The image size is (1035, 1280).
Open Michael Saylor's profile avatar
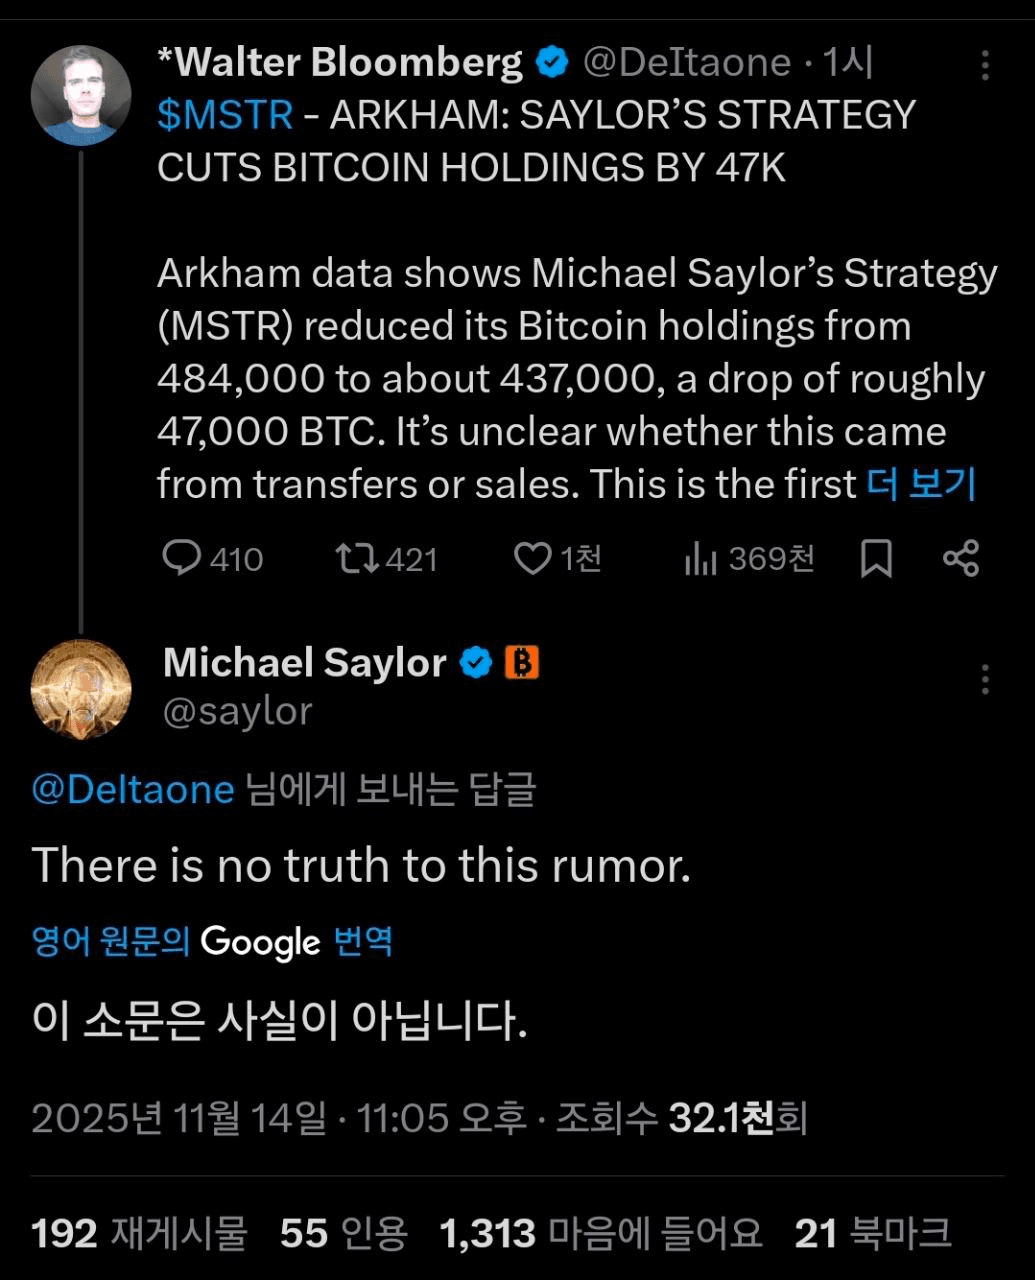[80, 690]
